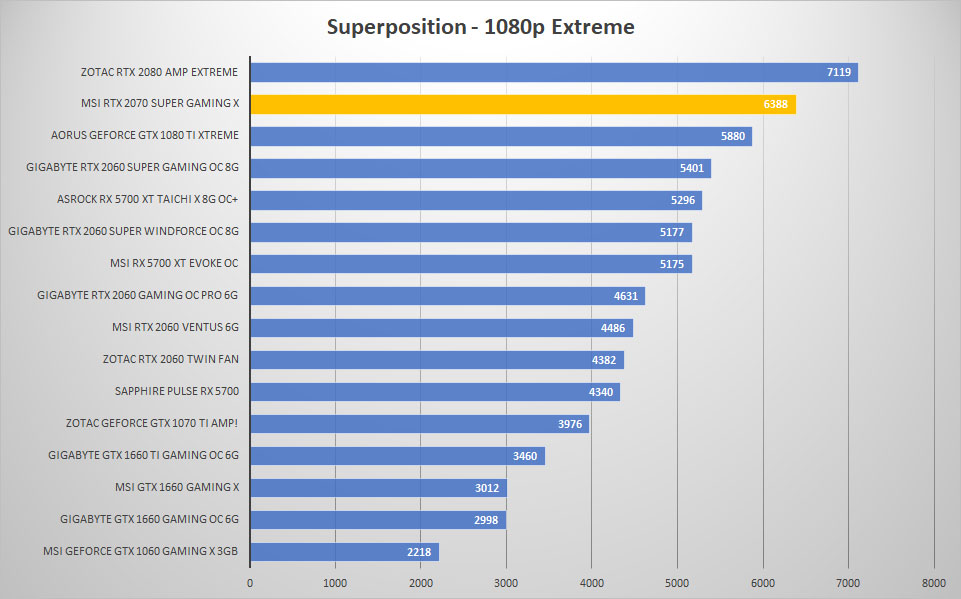
Task: Click the x-axis tick label 4000
Action: click(x=592, y=583)
